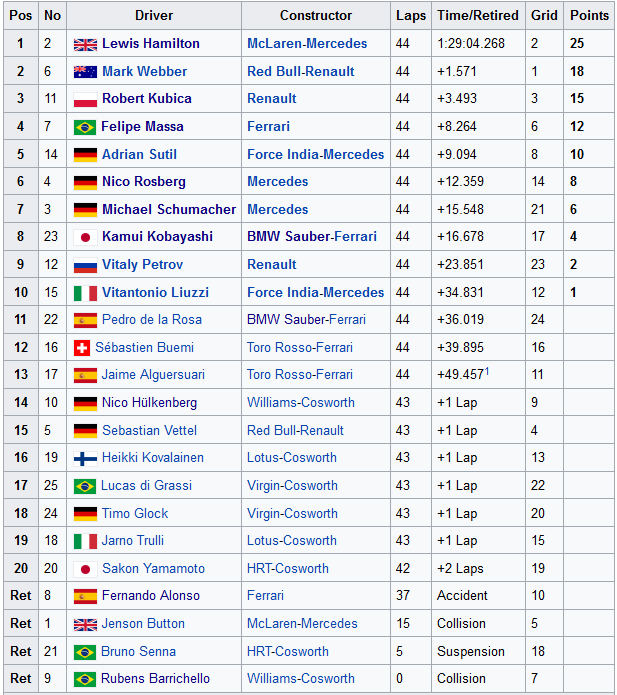617x695 pixels.
Task: Follow the Nico Rosberg driver link
Action: 143,182
